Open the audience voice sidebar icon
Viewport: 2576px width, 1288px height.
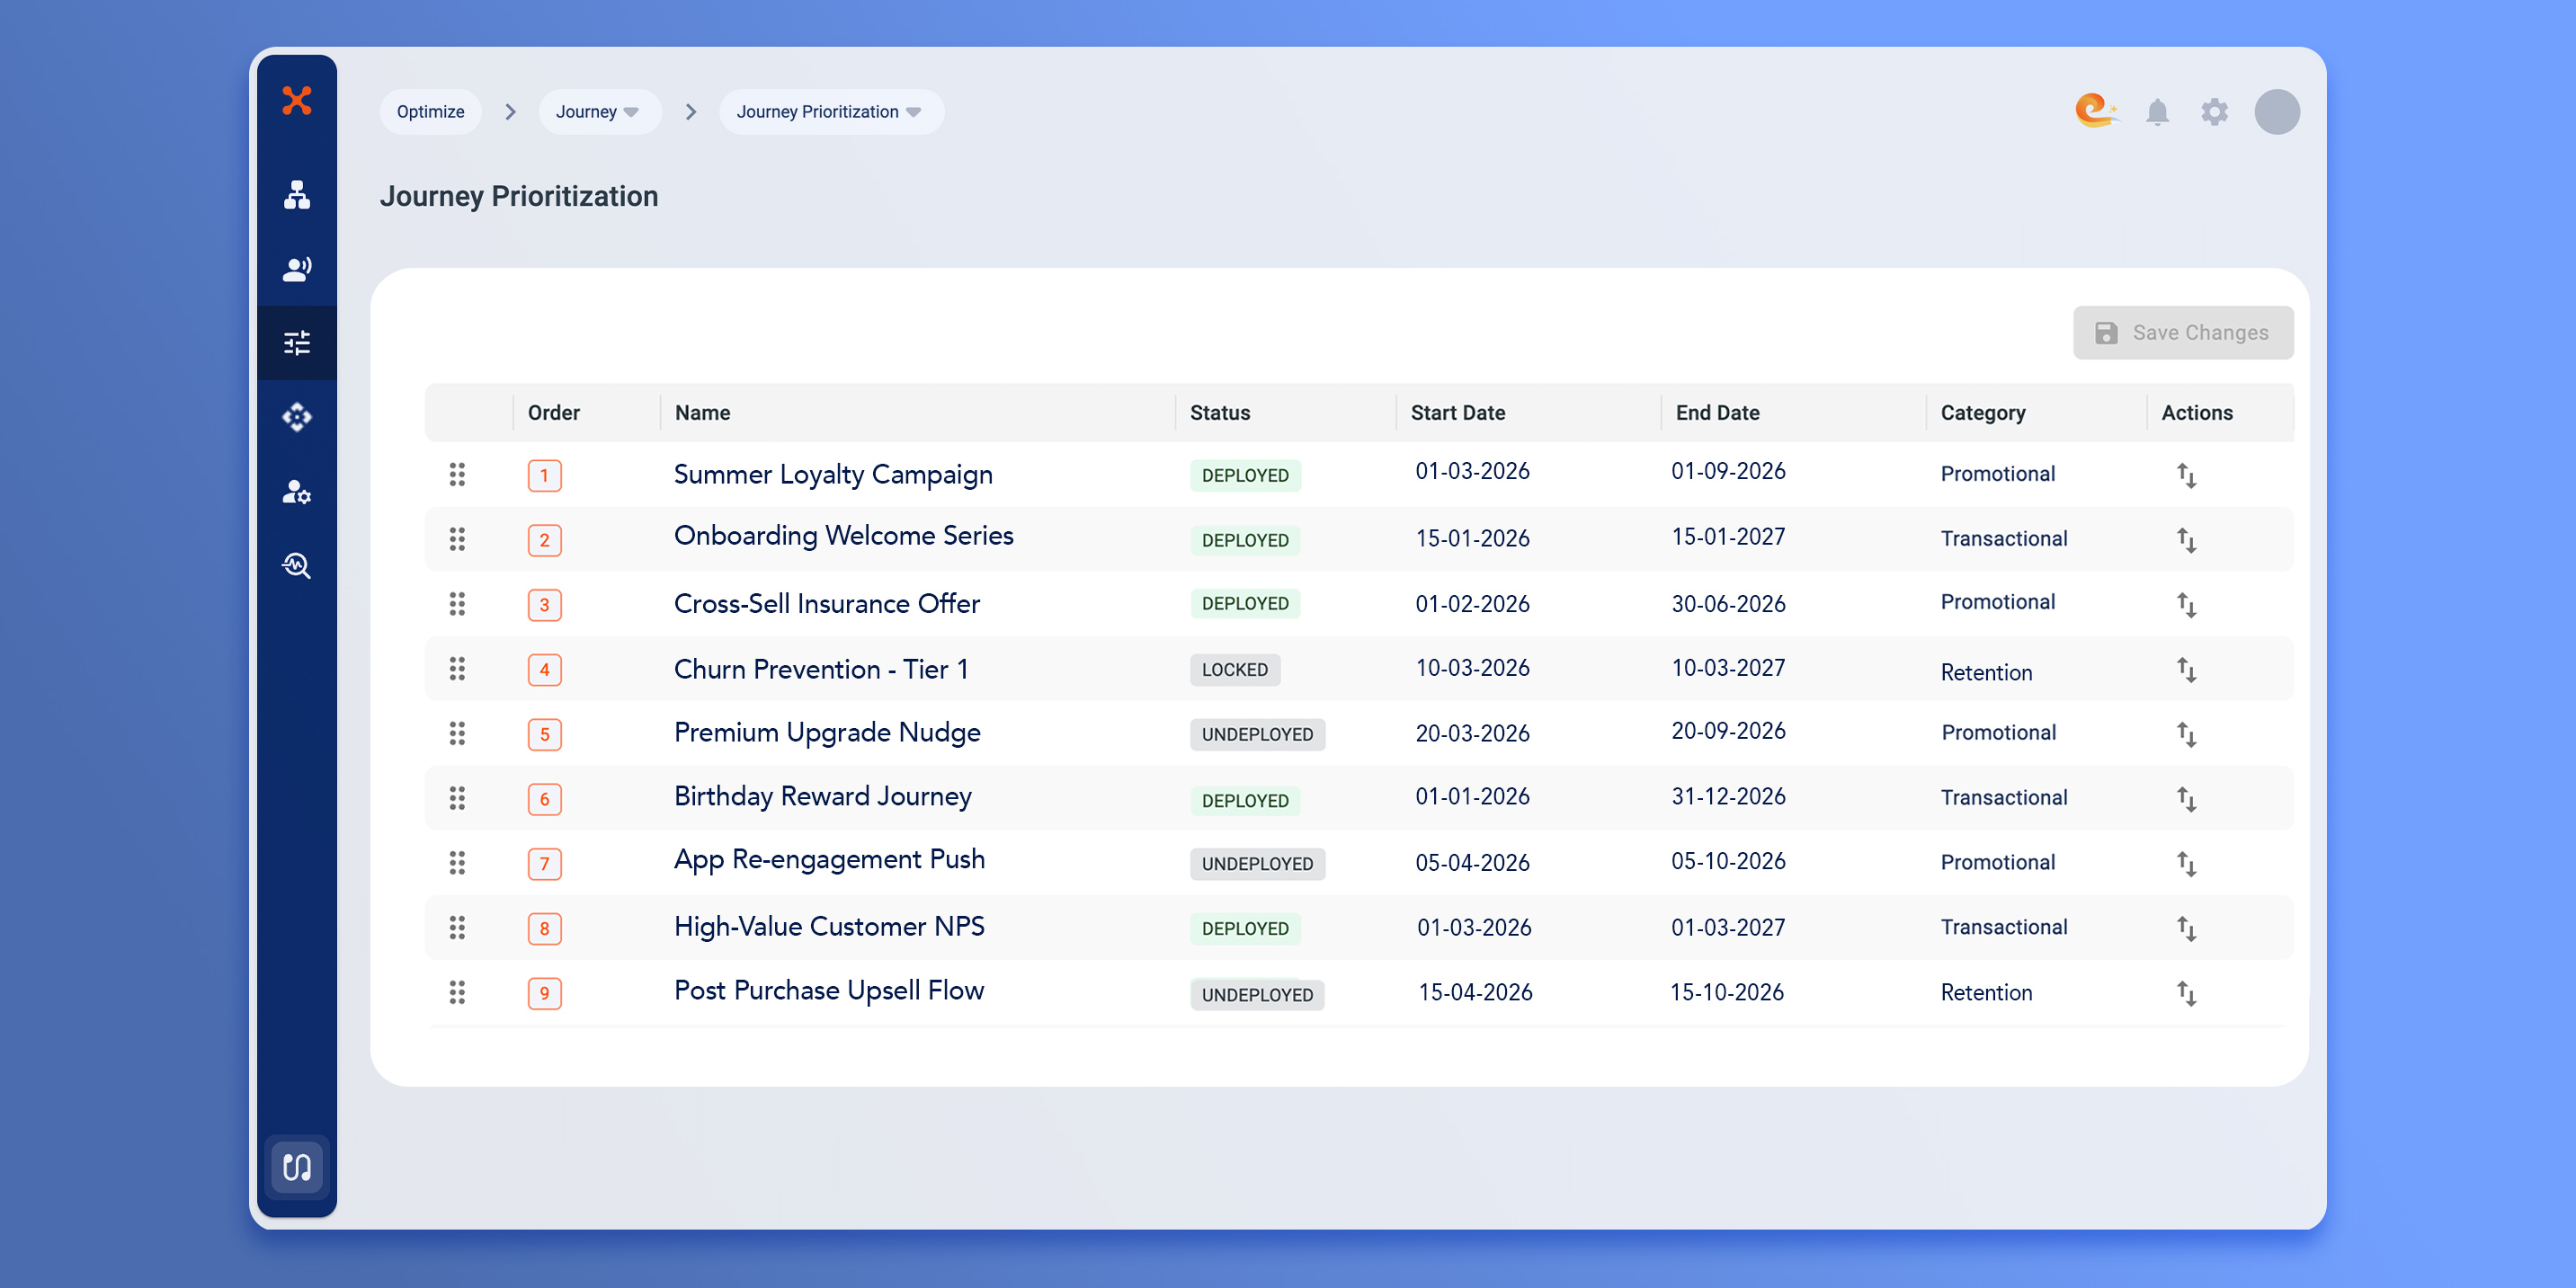[296, 268]
